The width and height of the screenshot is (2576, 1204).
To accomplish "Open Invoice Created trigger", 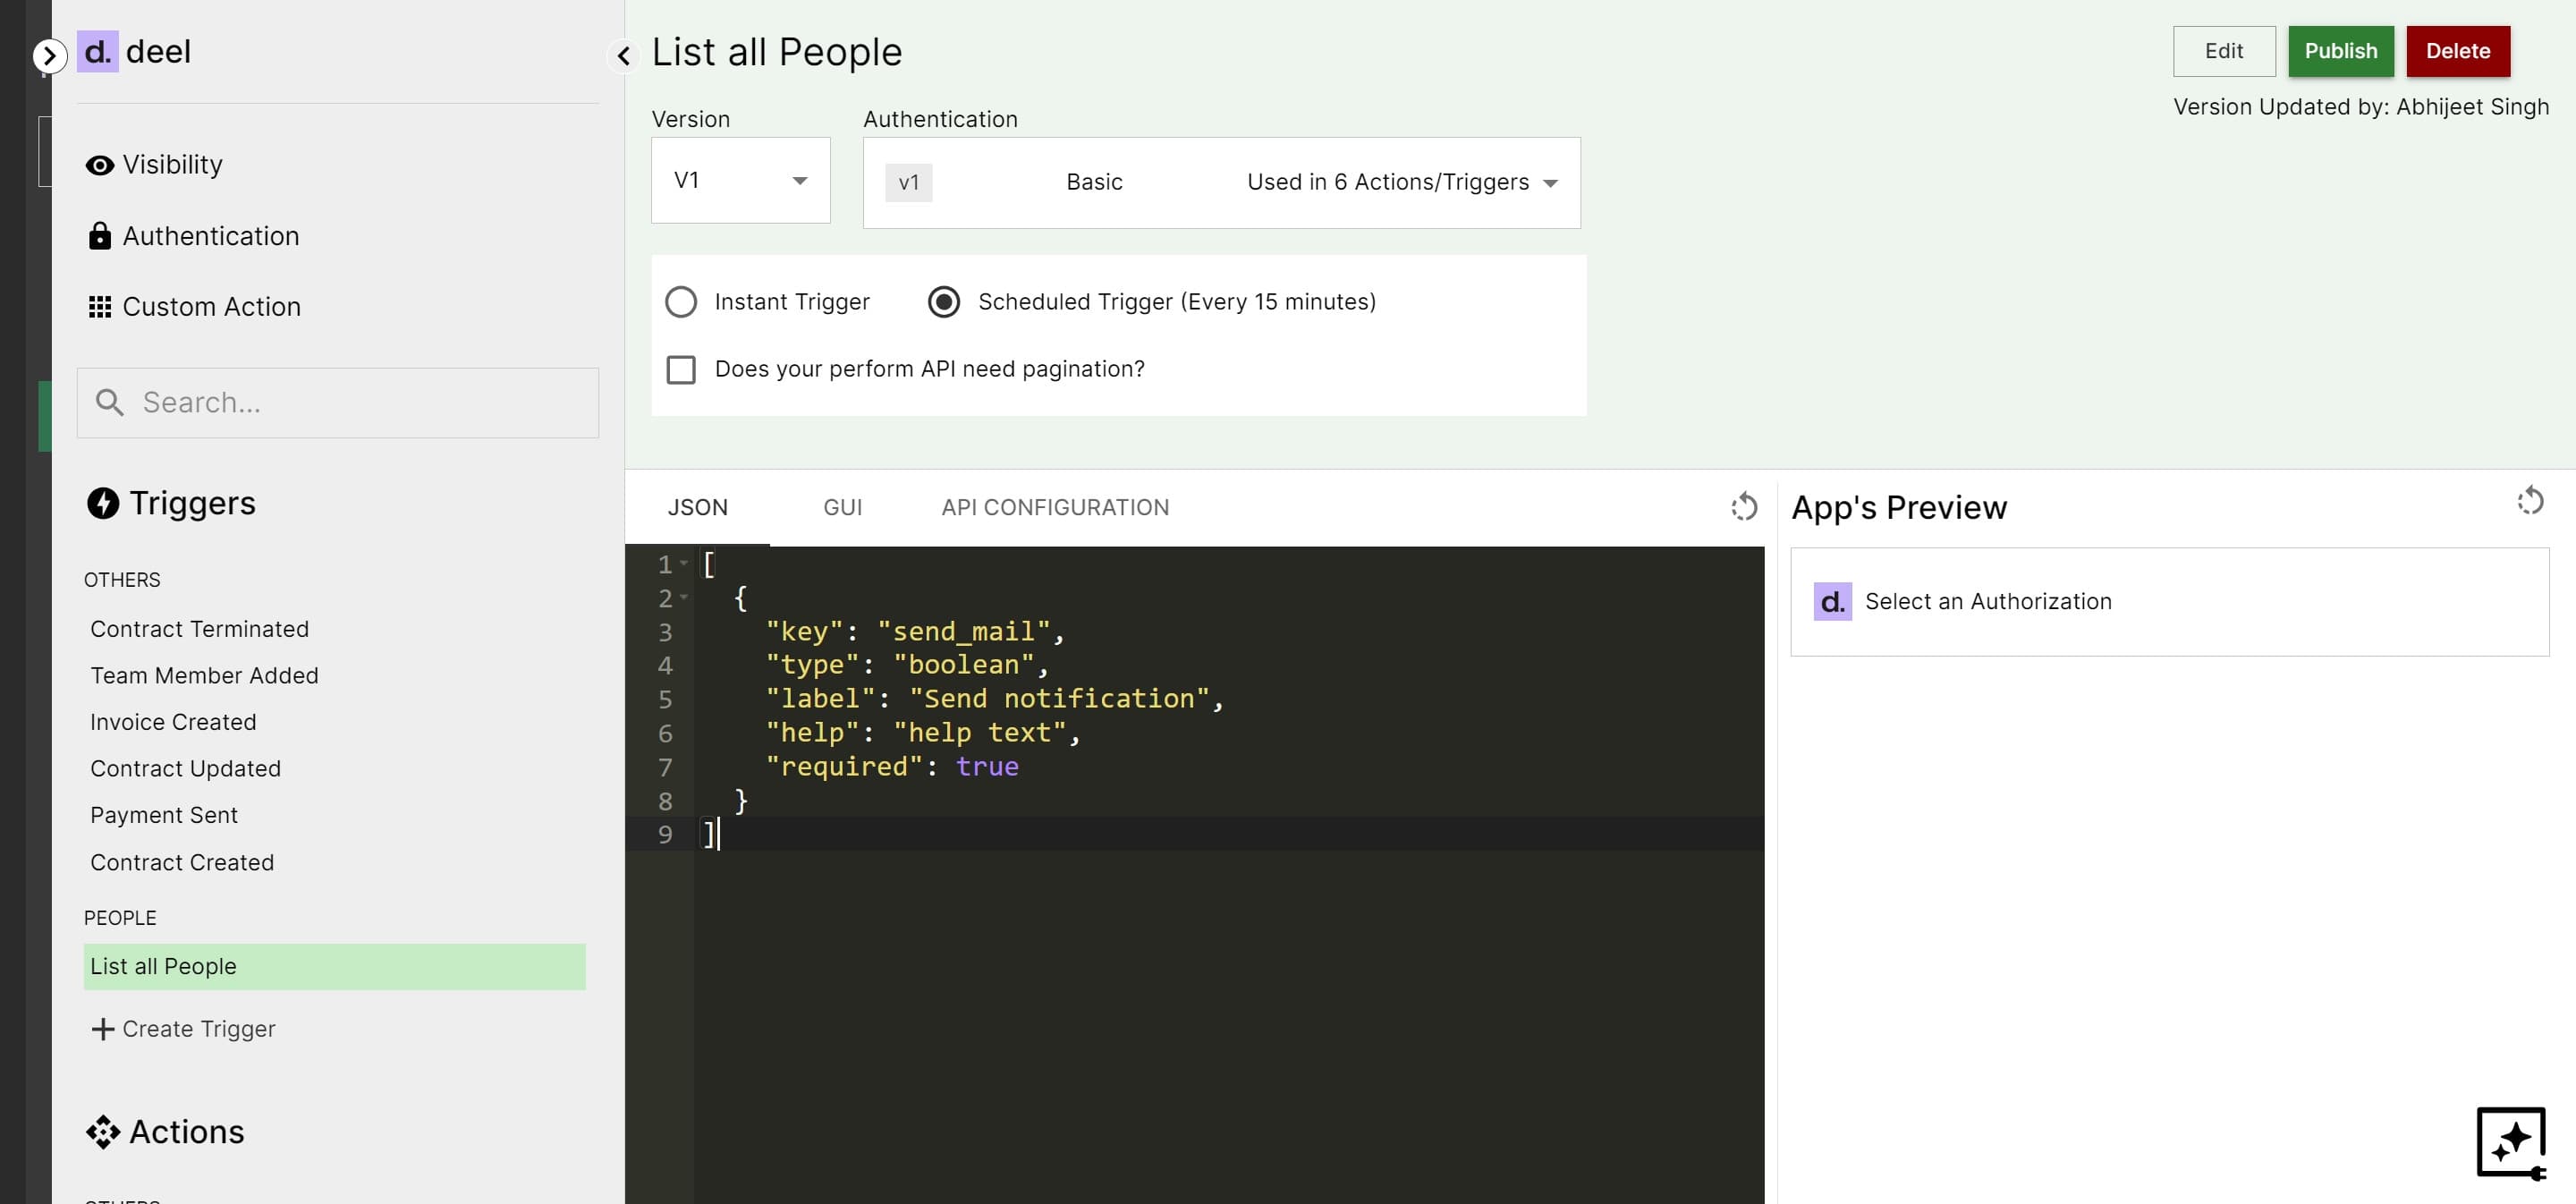I will [x=173, y=722].
